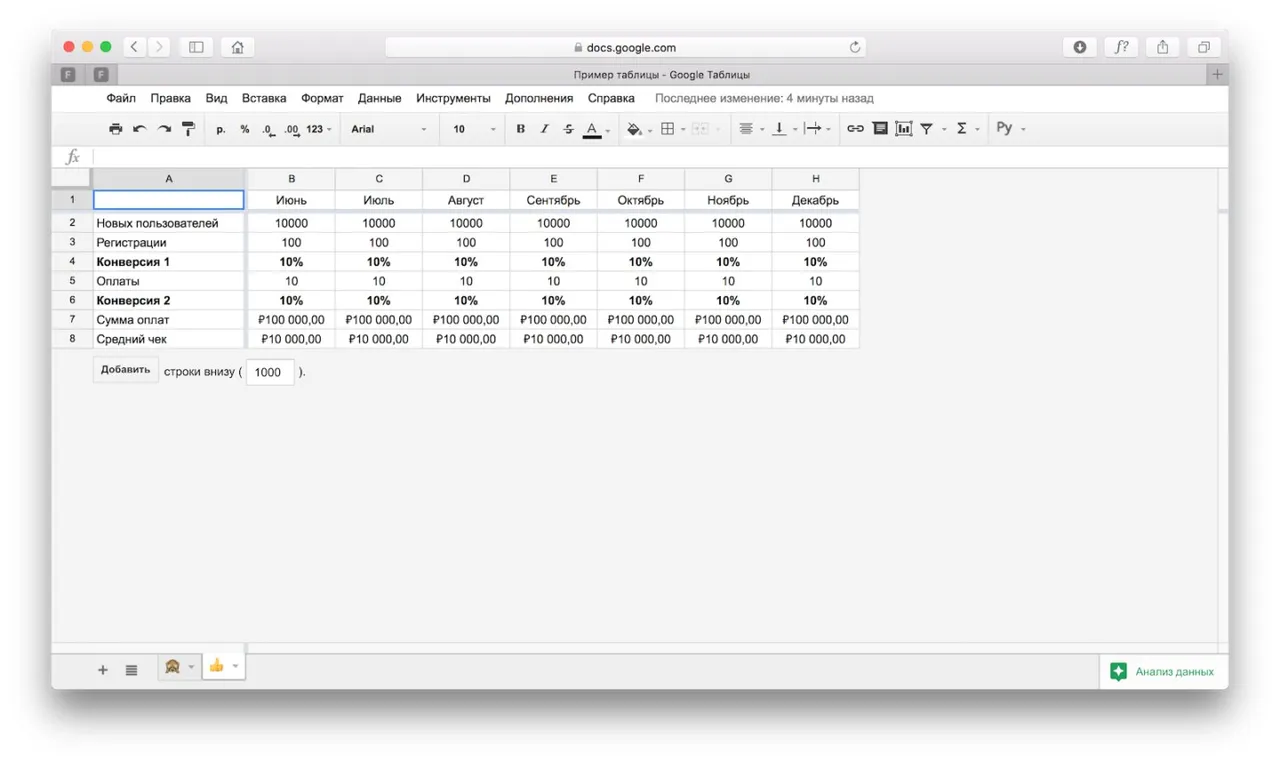This screenshot has height=763, width=1280.
Task: Click the print icon in toolbar
Action: point(116,129)
